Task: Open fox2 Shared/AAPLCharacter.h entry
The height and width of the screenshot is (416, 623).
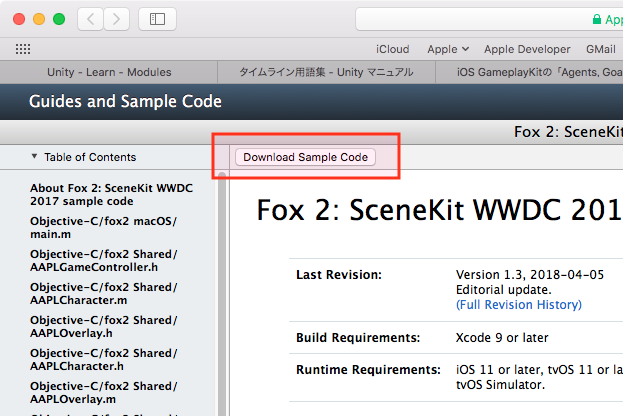Action: coord(104,359)
